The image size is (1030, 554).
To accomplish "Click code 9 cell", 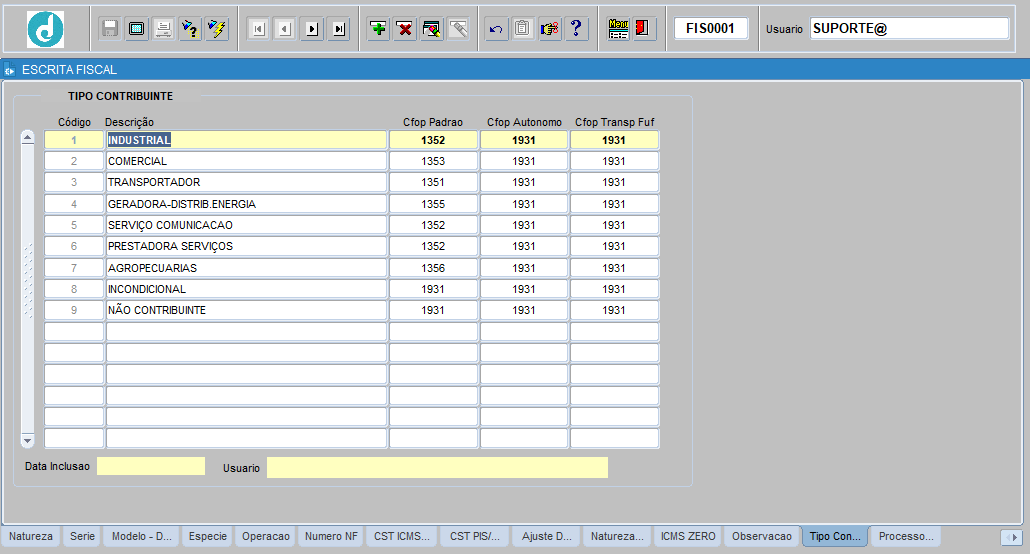I will [x=74, y=310].
